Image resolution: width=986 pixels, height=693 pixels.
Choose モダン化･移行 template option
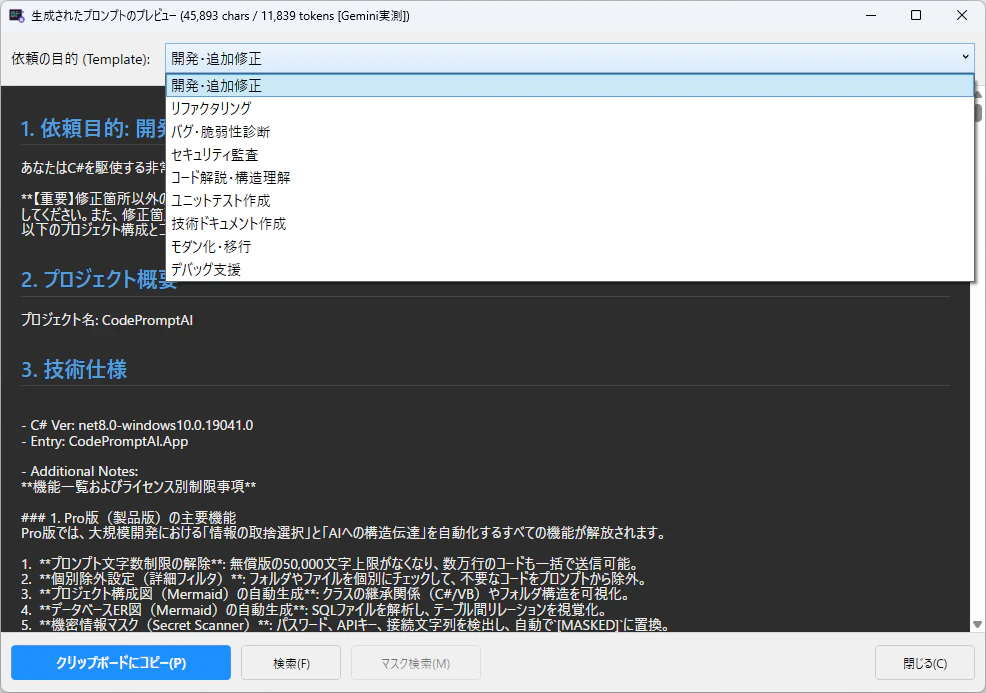[570, 247]
